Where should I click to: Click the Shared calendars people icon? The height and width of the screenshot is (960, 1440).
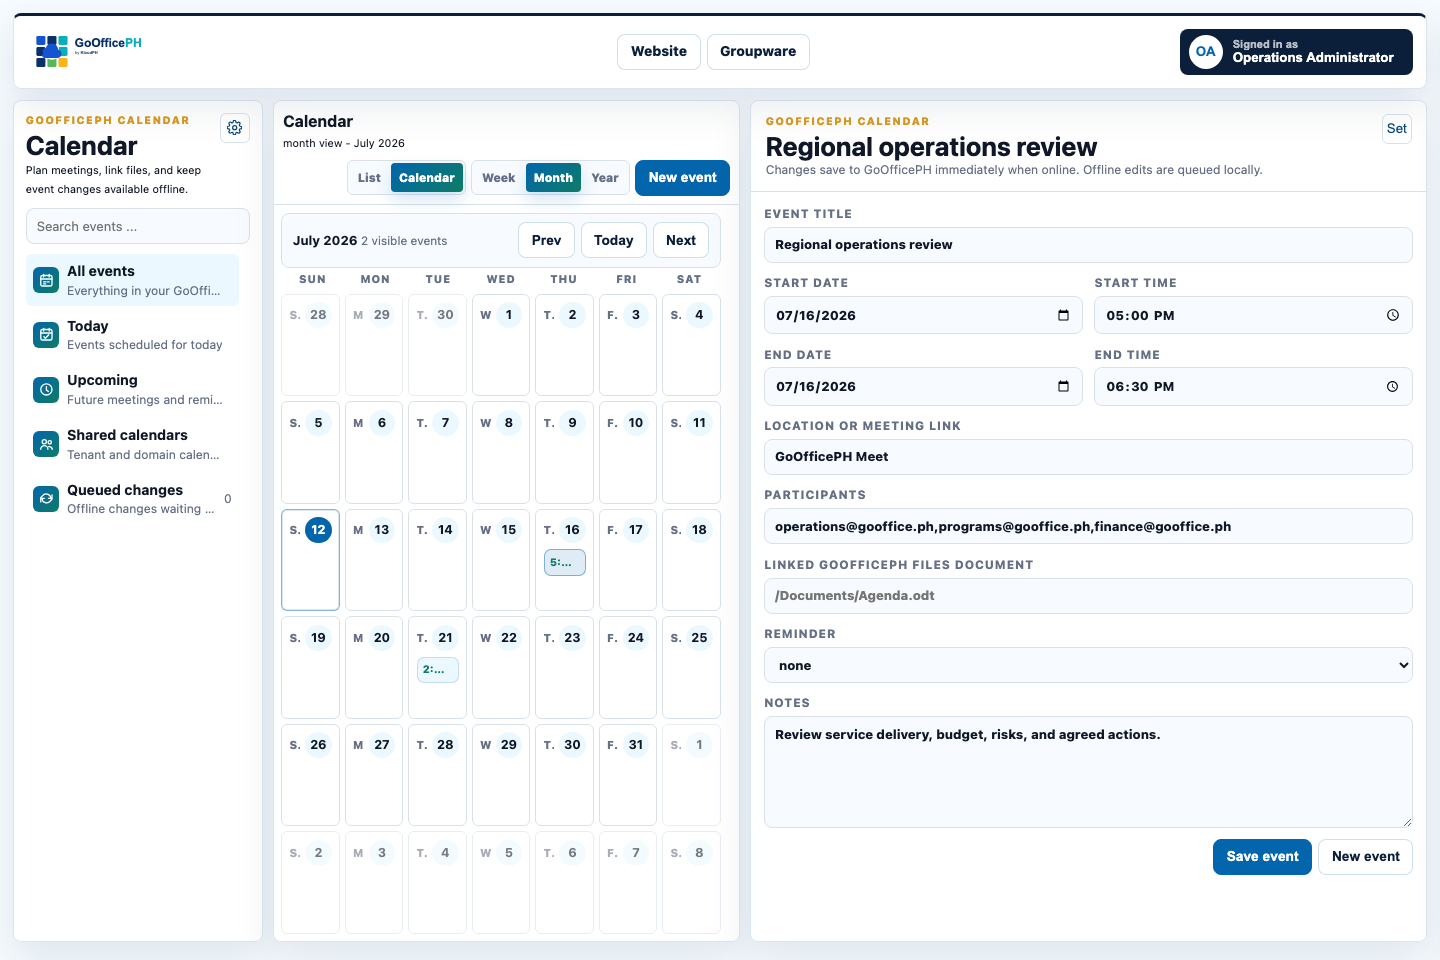46,444
